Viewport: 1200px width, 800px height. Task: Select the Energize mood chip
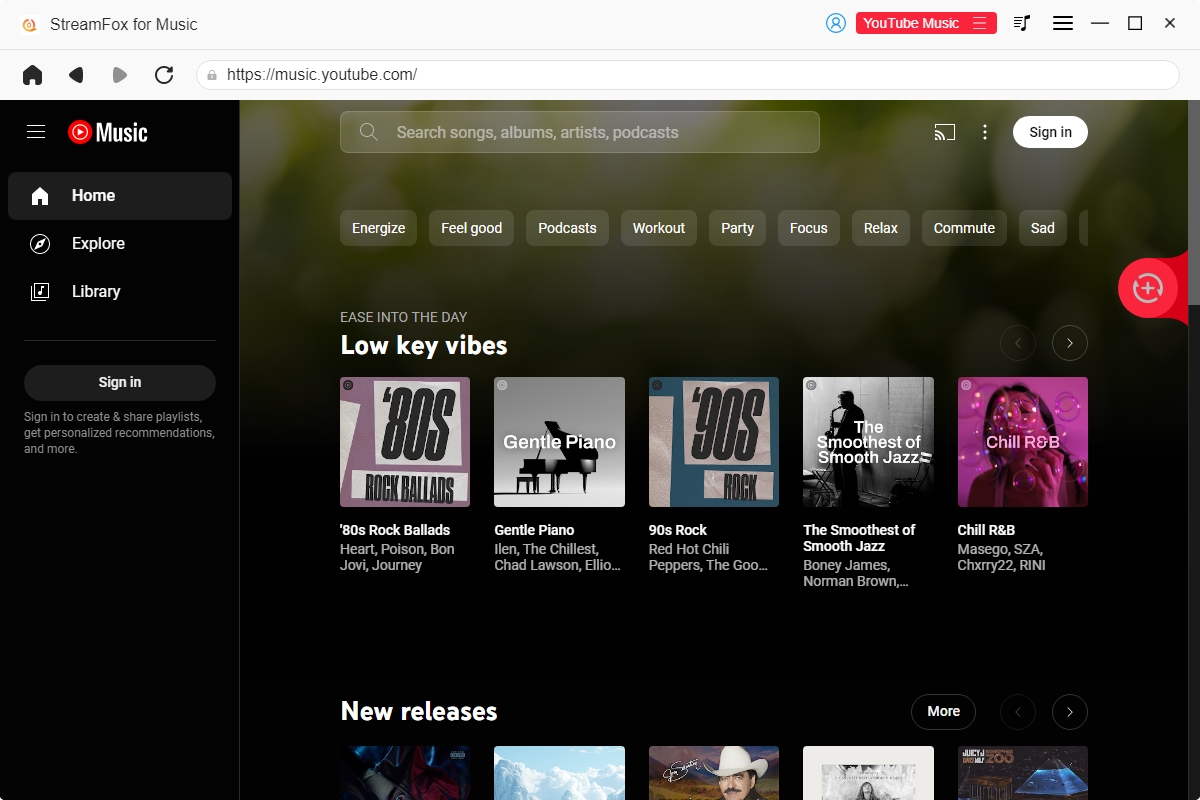coord(379,228)
